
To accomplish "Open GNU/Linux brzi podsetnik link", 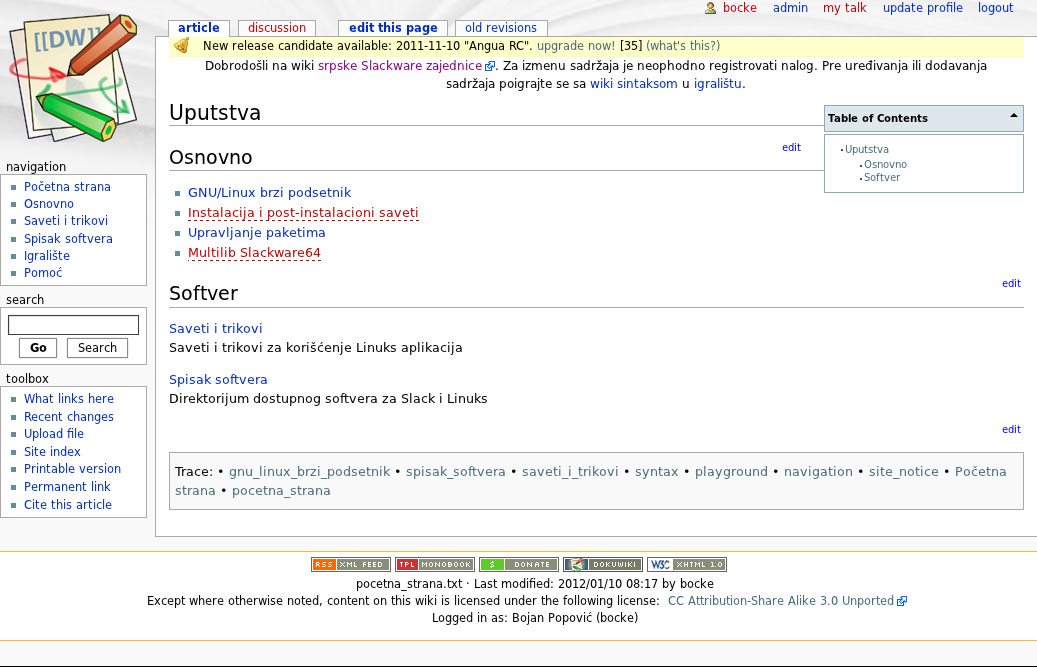I will tap(269, 193).
